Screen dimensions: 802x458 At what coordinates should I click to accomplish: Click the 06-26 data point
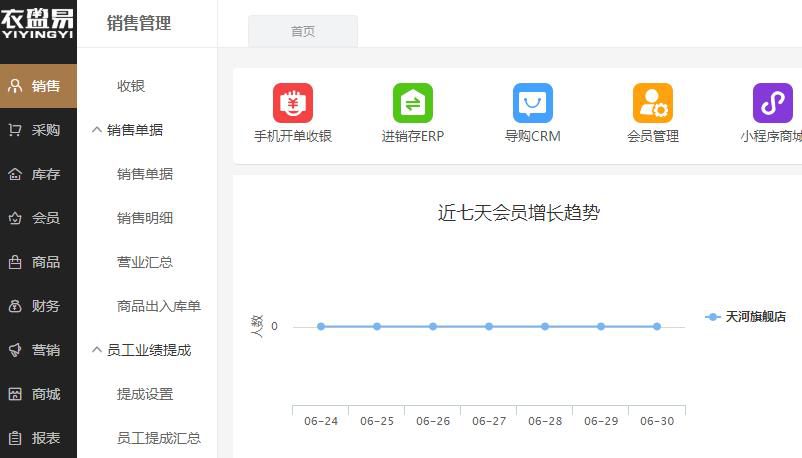(x=433, y=326)
